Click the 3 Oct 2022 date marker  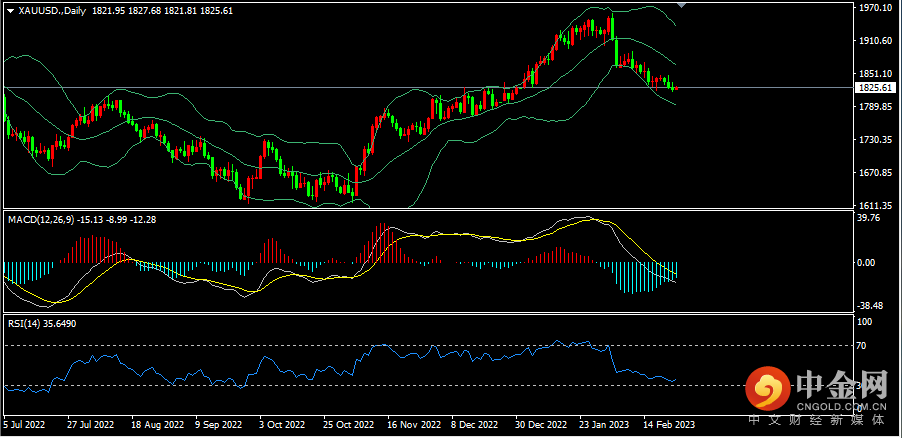pos(282,424)
